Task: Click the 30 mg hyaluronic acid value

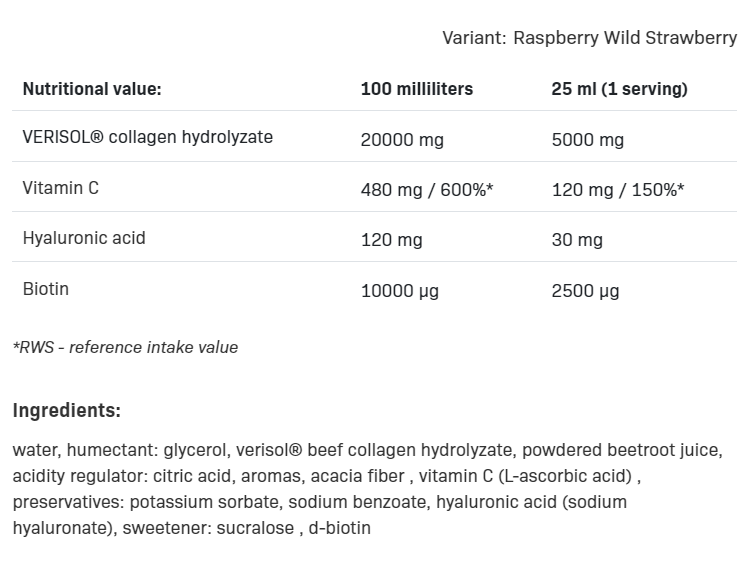Action: 577,241
